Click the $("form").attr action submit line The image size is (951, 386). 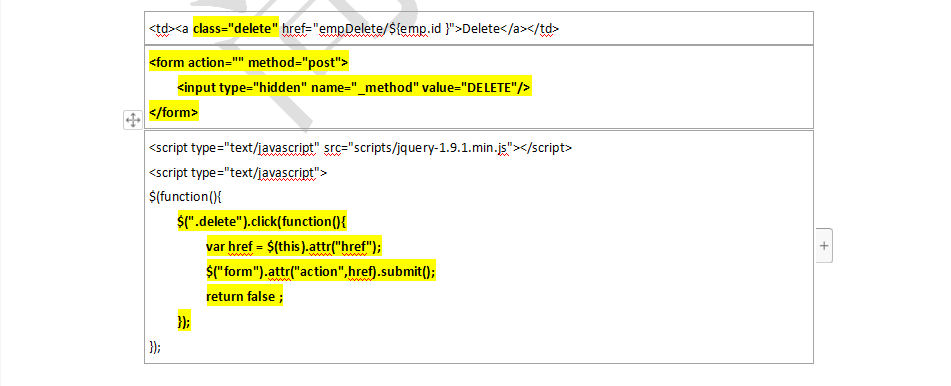[321, 272]
